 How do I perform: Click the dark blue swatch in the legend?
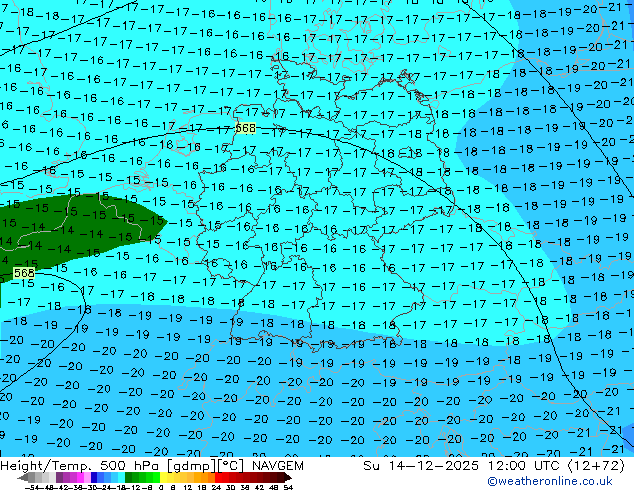click(x=94, y=477)
